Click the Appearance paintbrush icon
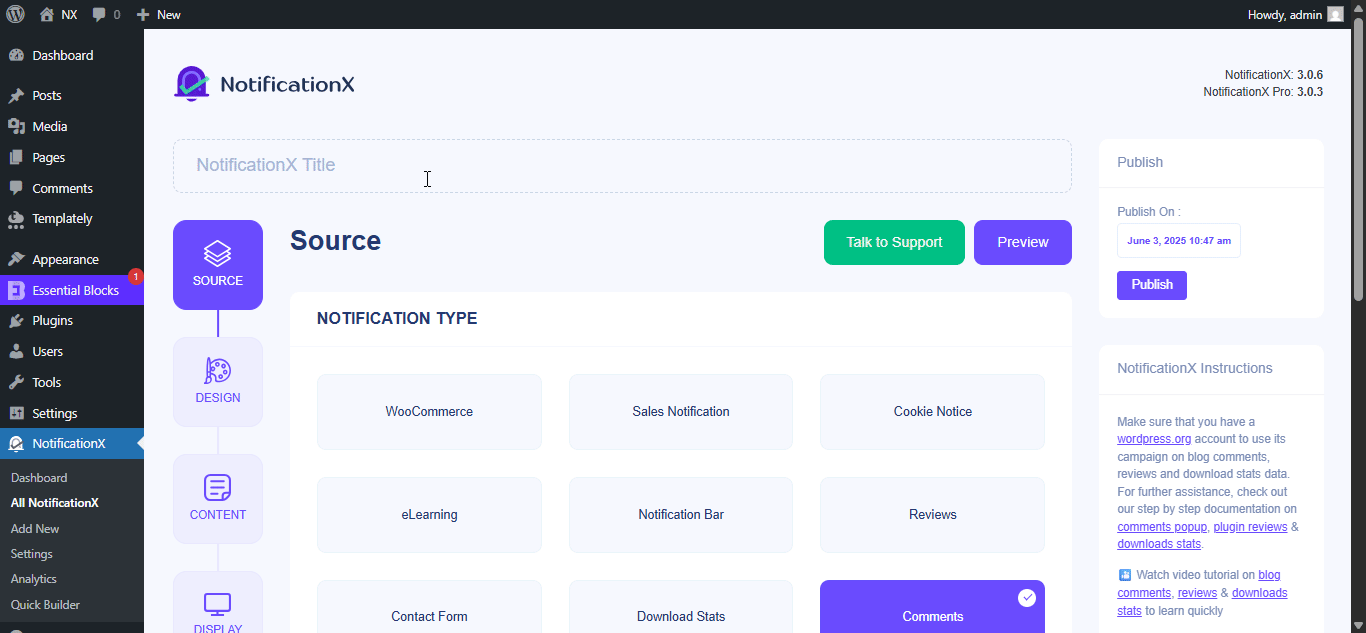The width and height of the screenshot is (1366, 633). pyautogui.click(x=16, y=260)
